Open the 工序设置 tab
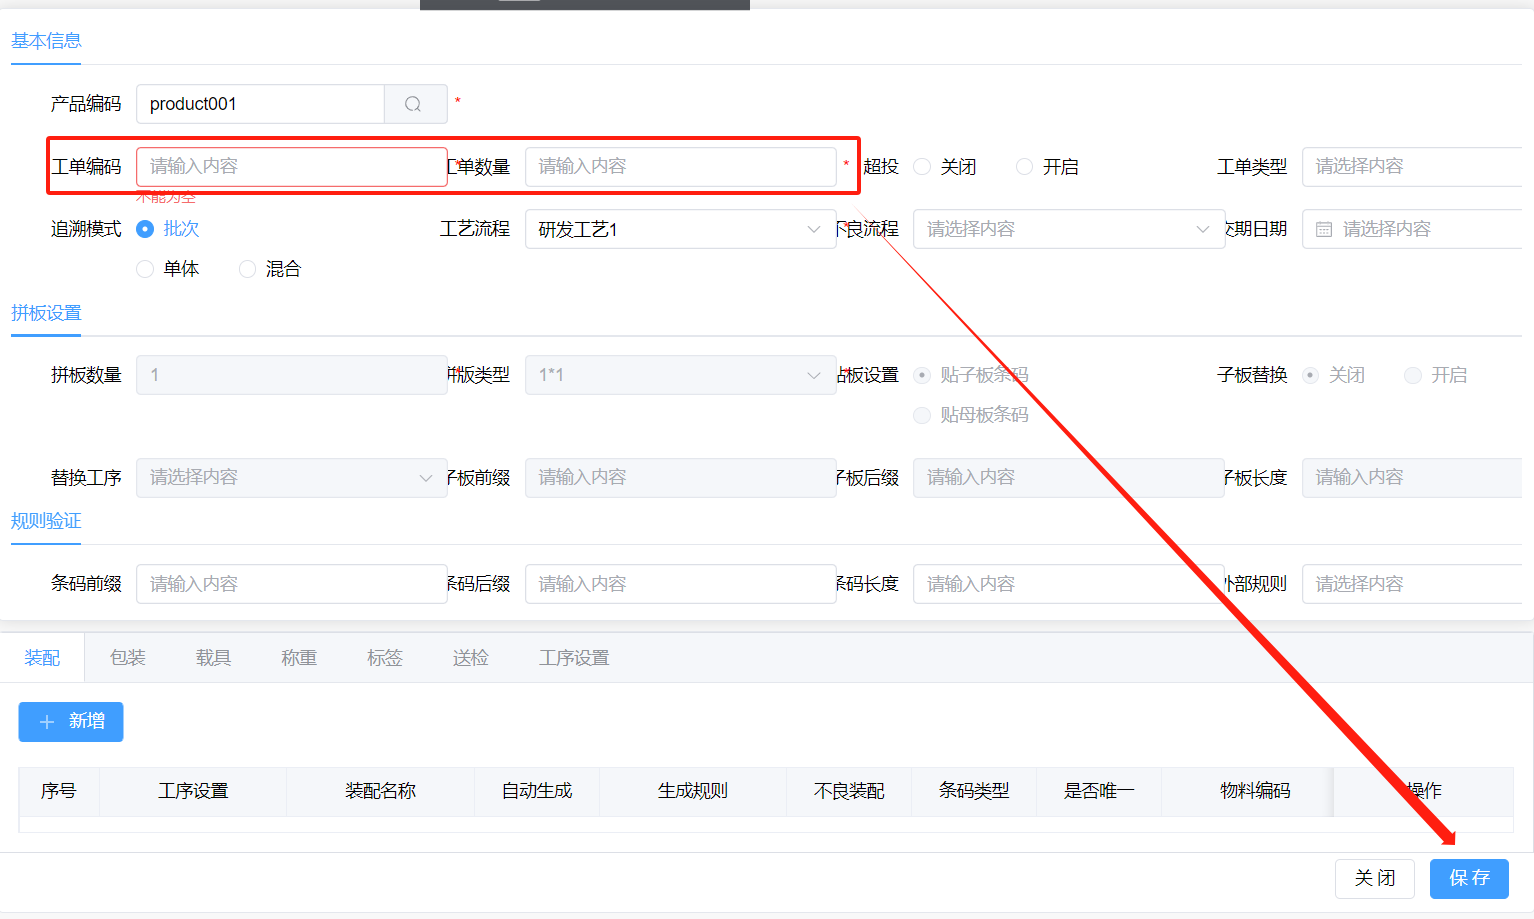The image size is (1534, 919). [x=574, y=658]
